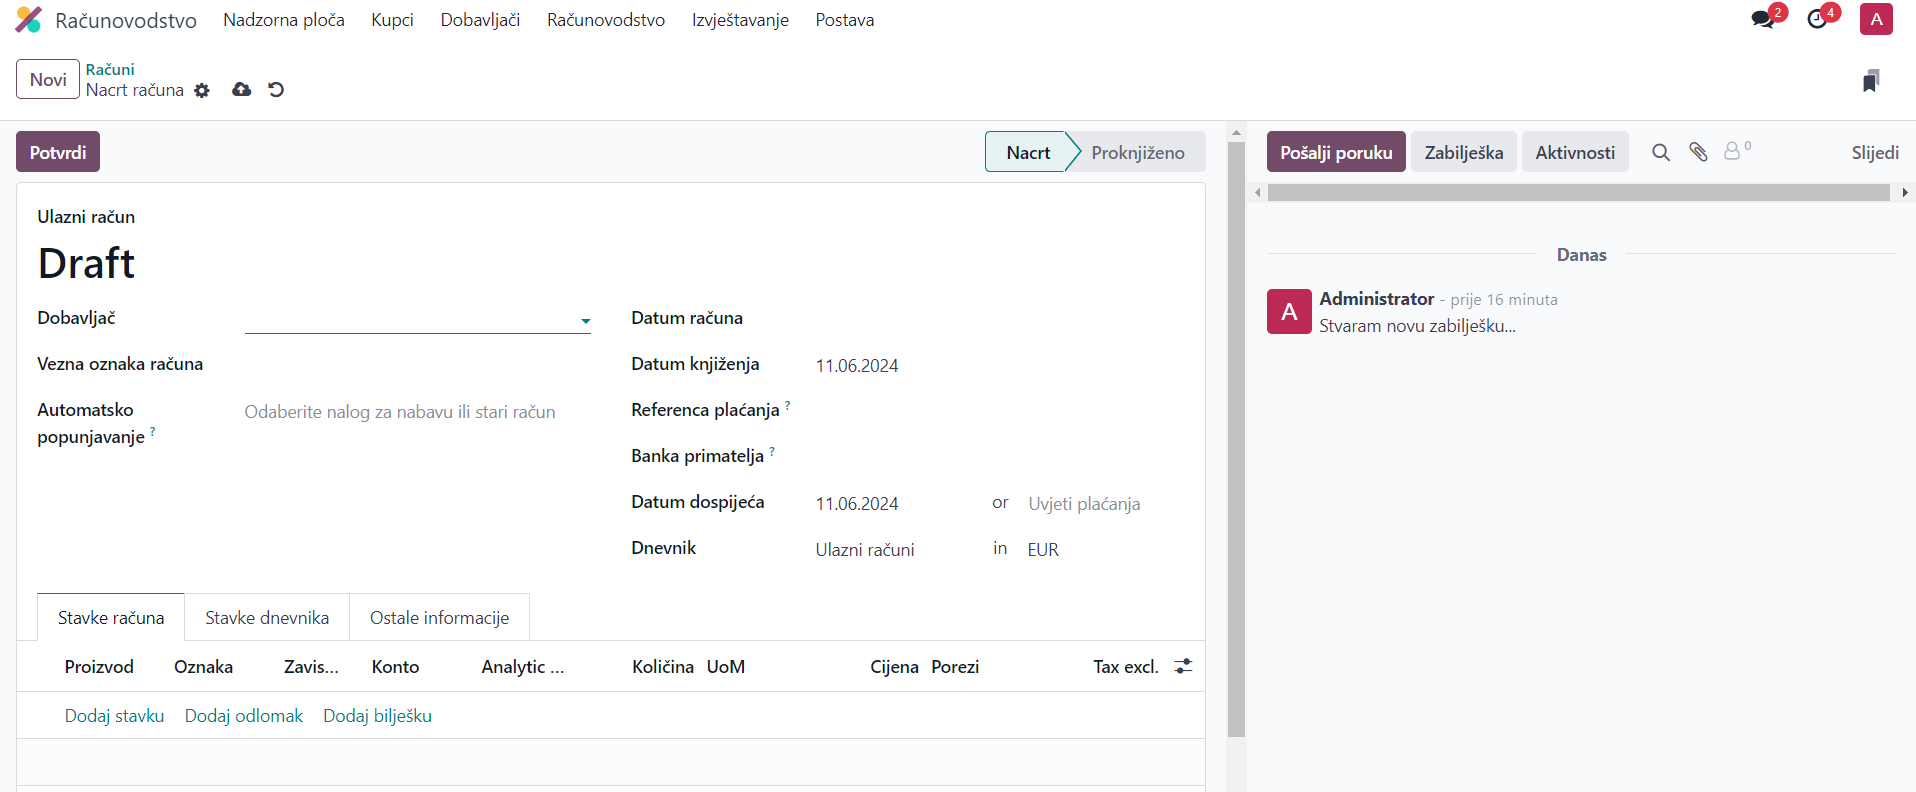Click the Potvrdi button
The width and height of the screenshot is (1916, 792).
tap(58, 152)
